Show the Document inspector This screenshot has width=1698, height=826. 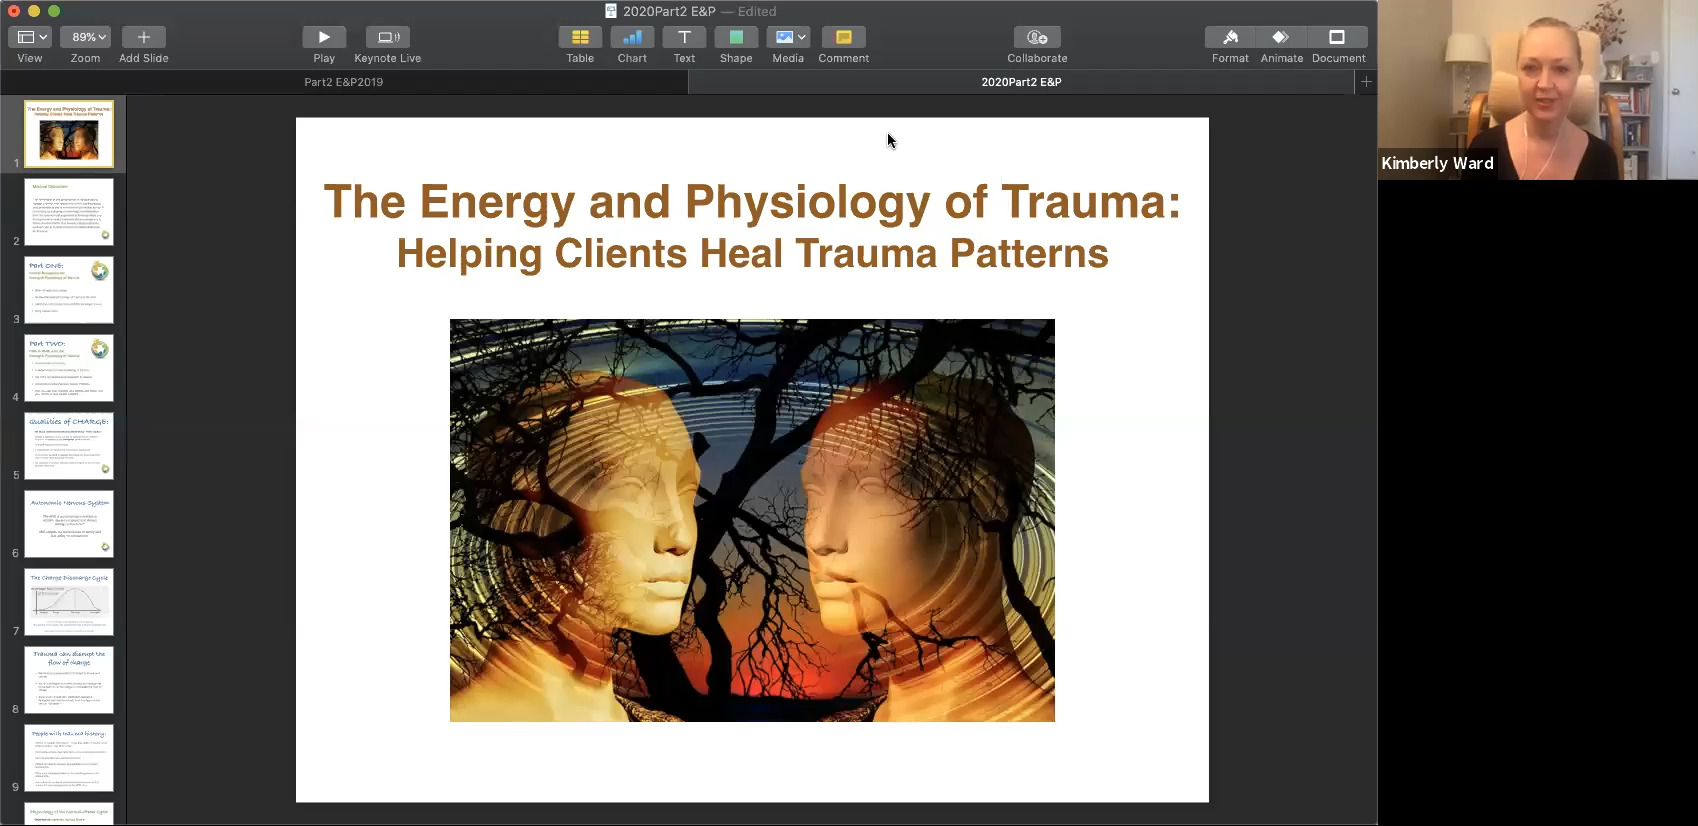[1338, 37]
